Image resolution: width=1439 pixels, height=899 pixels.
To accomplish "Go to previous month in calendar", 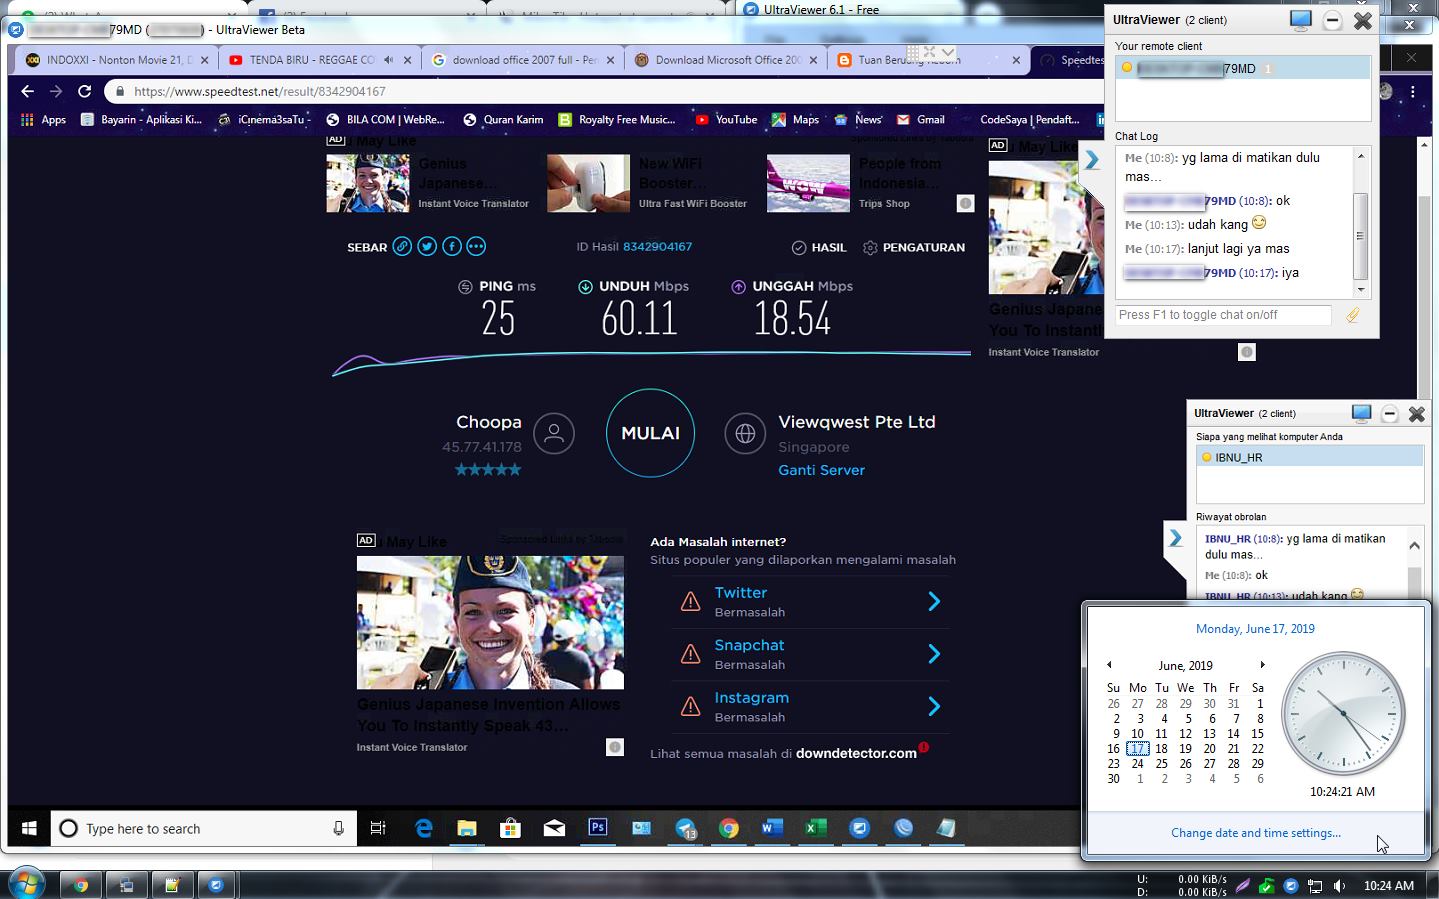I will 1109,665.
